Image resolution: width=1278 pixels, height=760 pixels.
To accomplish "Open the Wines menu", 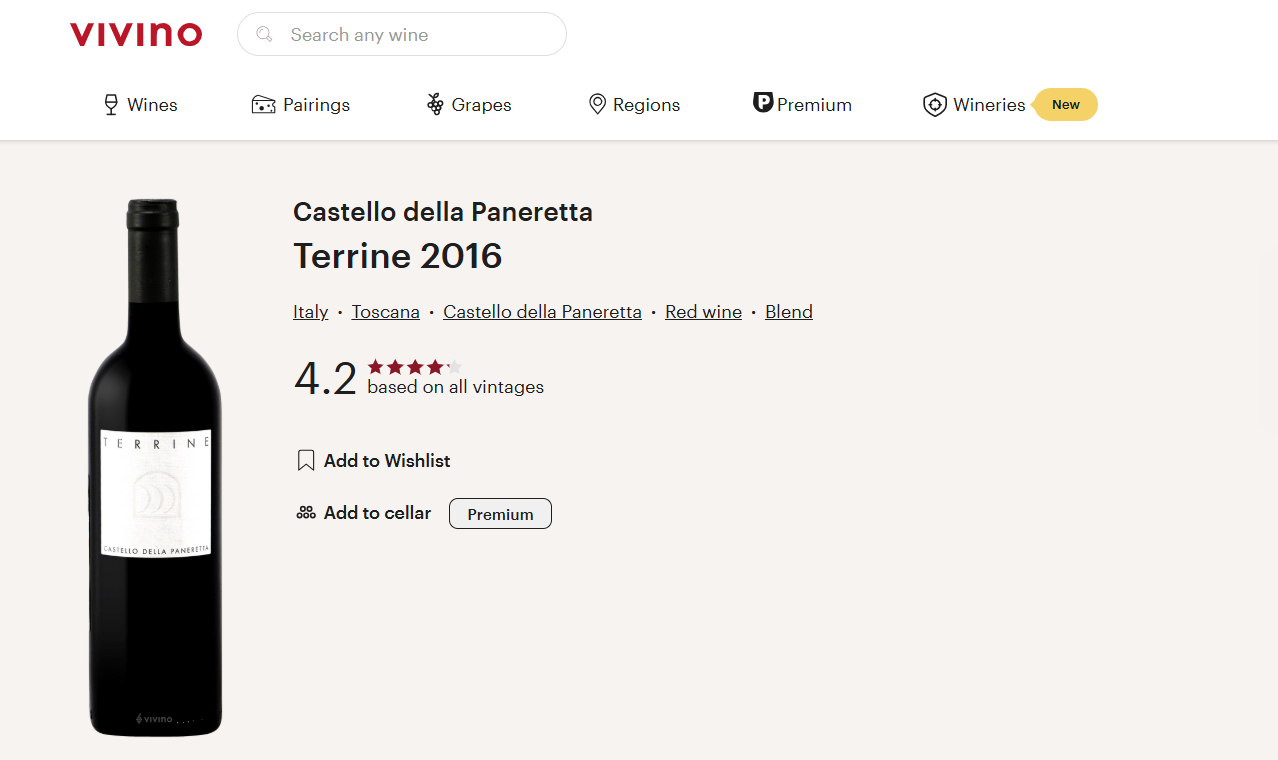I will 152,105.
